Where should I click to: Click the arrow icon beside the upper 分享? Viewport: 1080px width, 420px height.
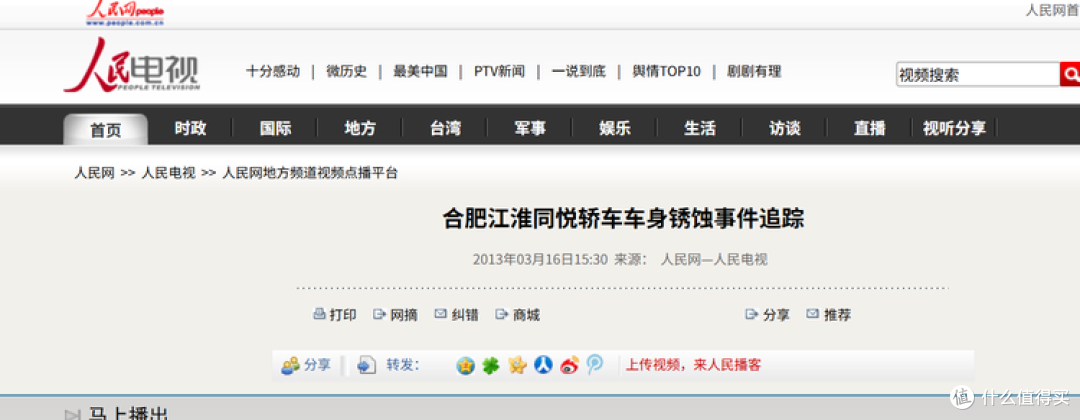point(751,314)
